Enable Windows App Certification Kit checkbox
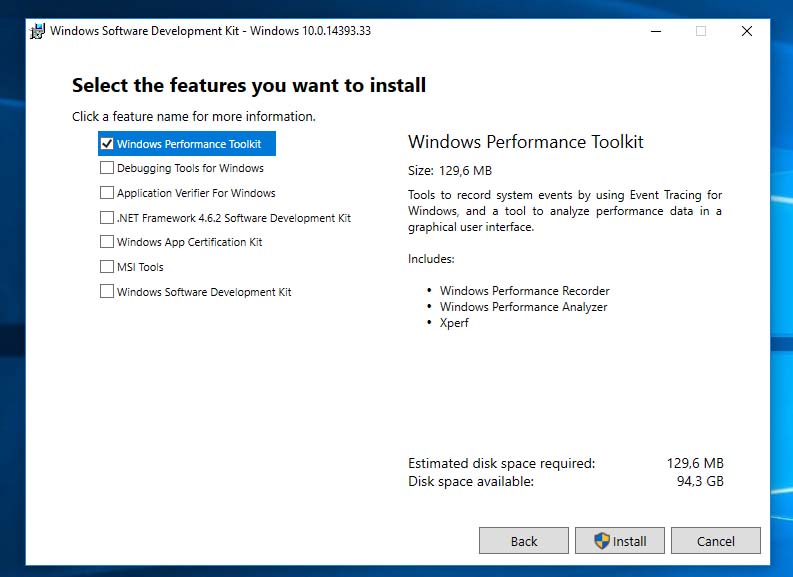 (107, 242)
